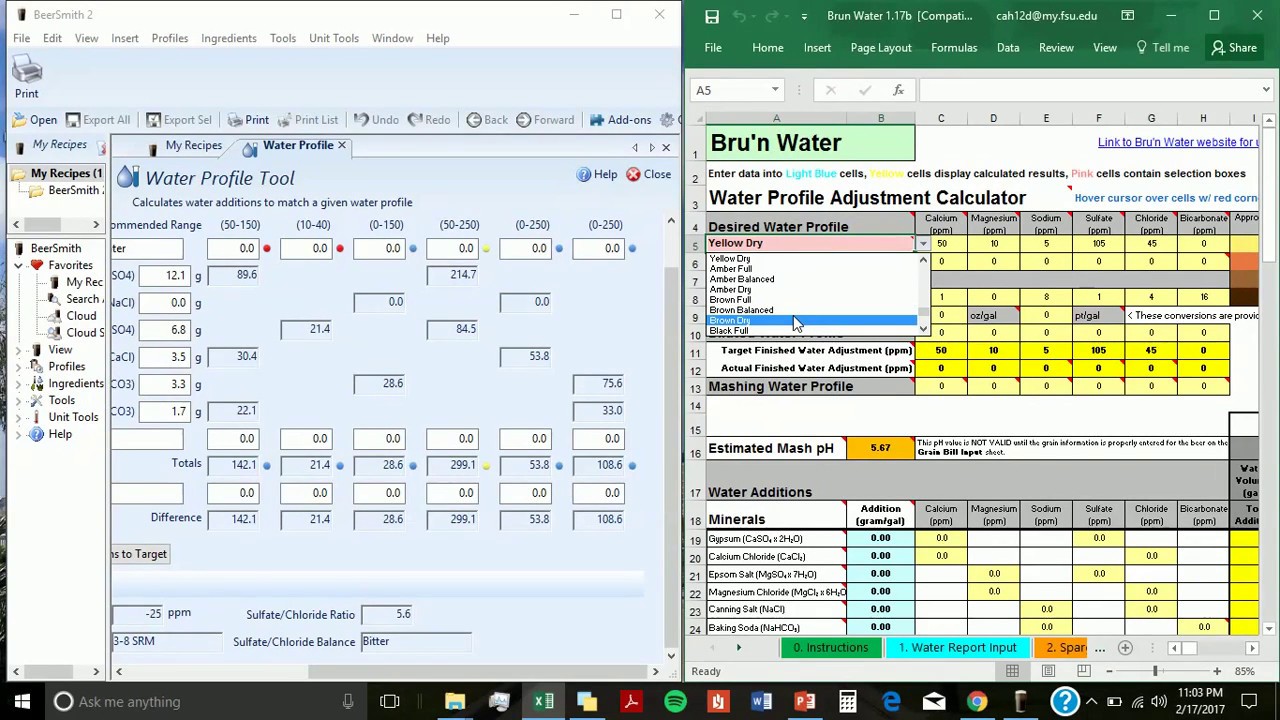Click Excel's Save icon in quick access toolbar
Screen dimensions: 1280x720
click(x=711, y=16)
